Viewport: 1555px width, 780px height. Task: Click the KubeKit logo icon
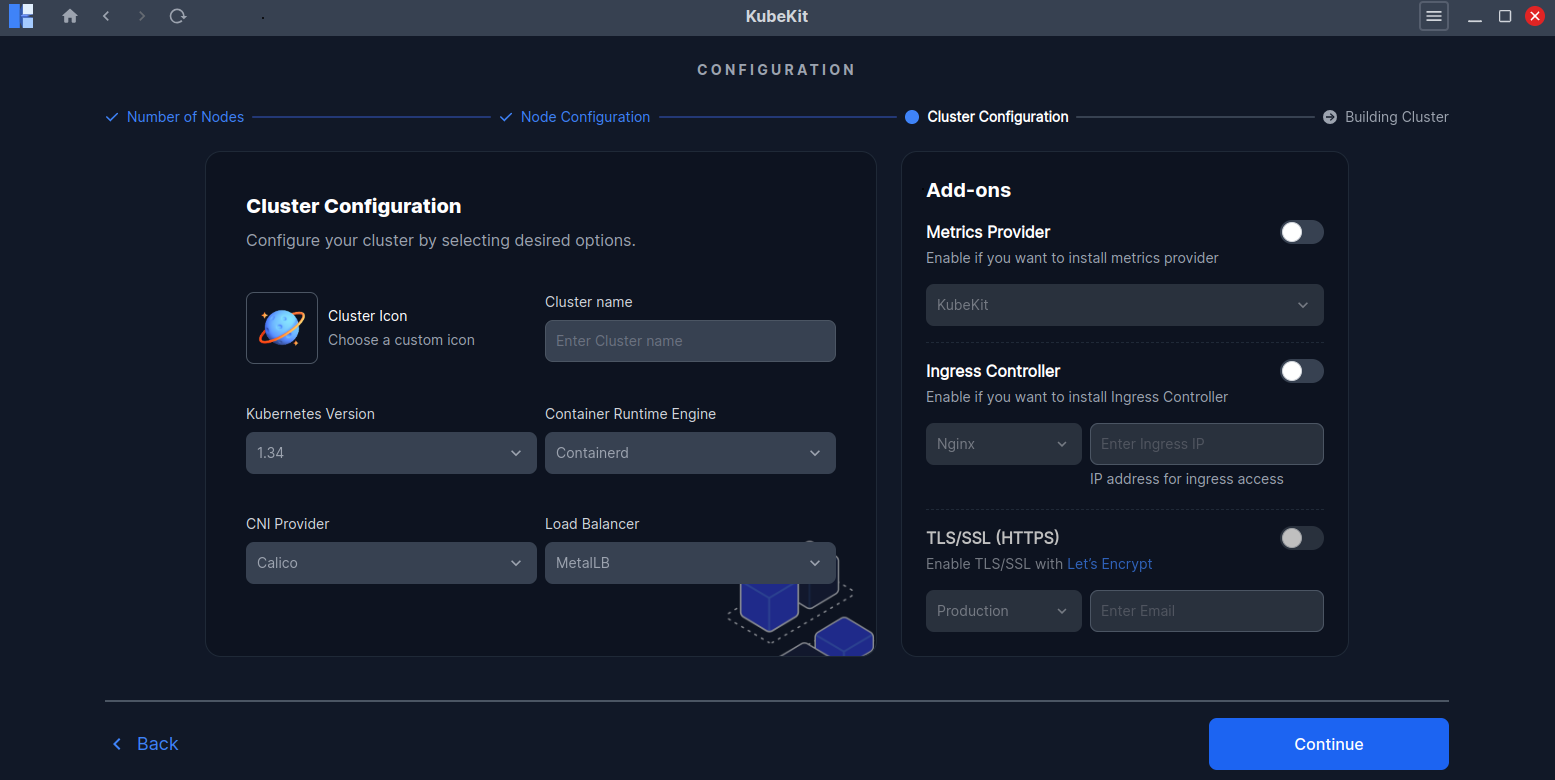pyautogui.click(x=21, y=16)
